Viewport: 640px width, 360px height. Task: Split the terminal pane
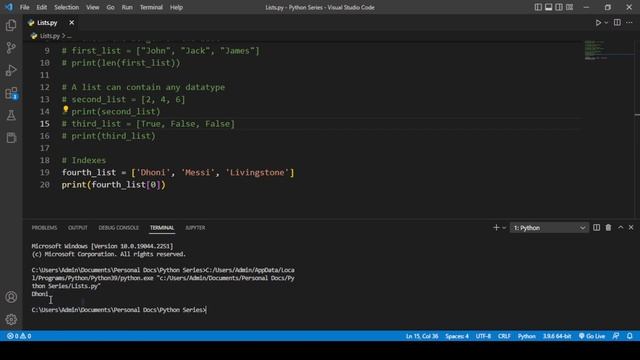click(x=596, y=228)
